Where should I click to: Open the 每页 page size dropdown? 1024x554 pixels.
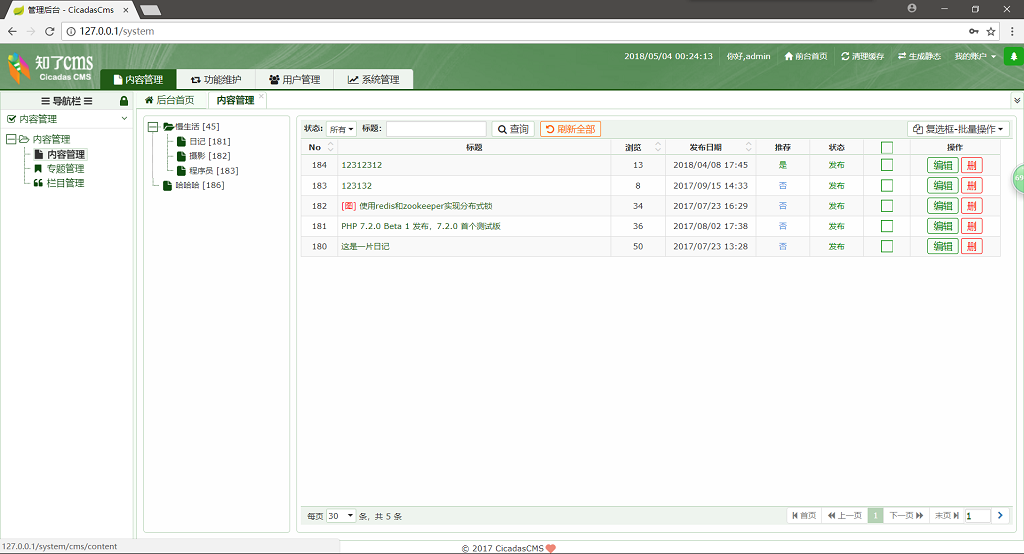tap(341, 516)
